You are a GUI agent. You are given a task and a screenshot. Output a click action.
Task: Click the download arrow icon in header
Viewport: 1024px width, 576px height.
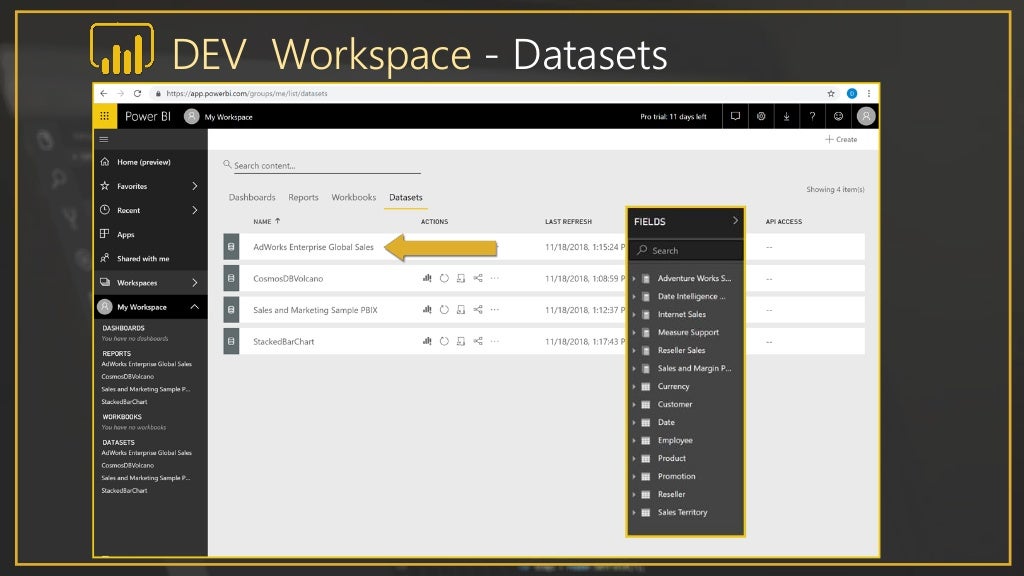787,116
